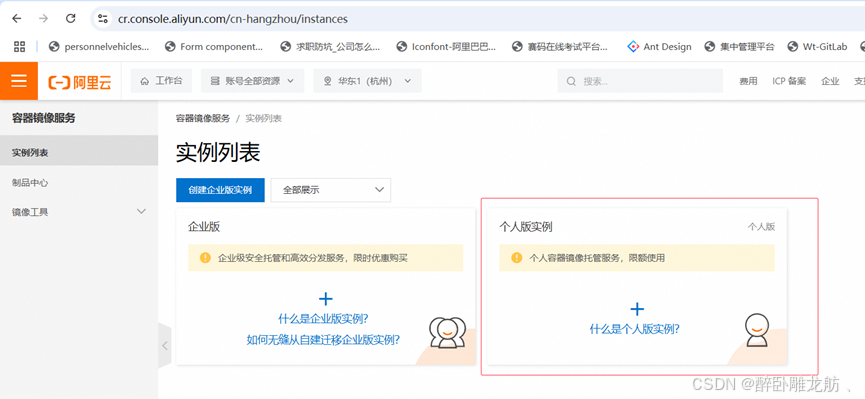This screenshot has height=399, width=865.
Task: Open site information icon in address bar
Action: click(103, 19)
